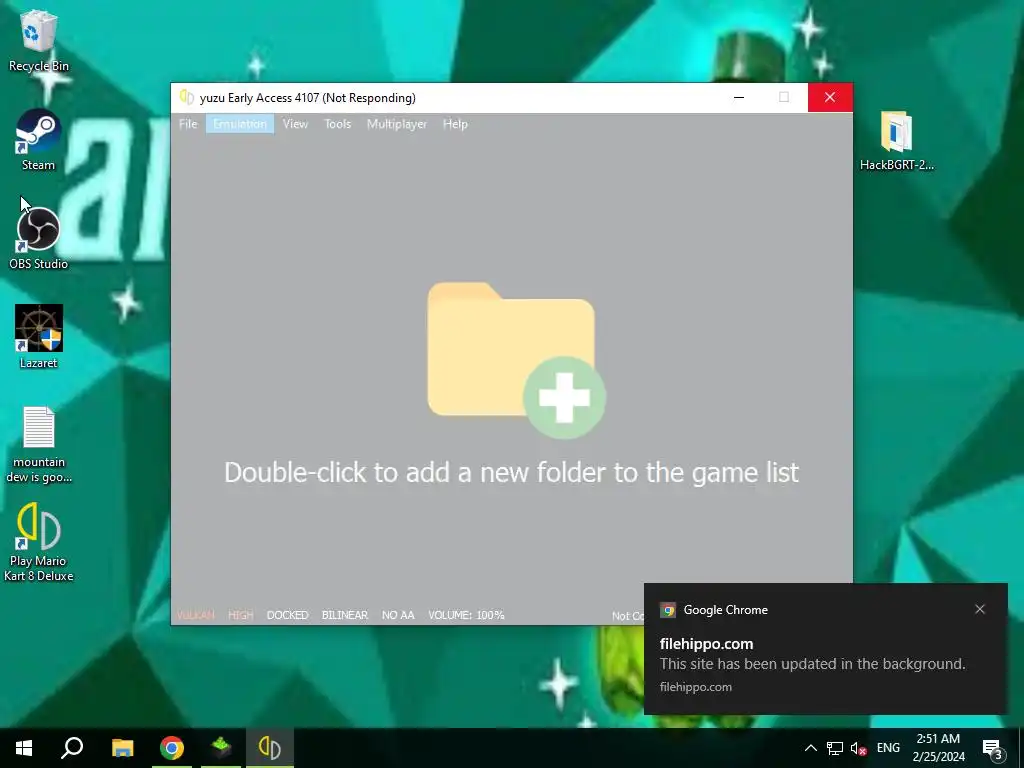This screenshot has width=1024, height=768.
Task: Select the mountain dew text file icon
Action: click(x=38, y=444)
